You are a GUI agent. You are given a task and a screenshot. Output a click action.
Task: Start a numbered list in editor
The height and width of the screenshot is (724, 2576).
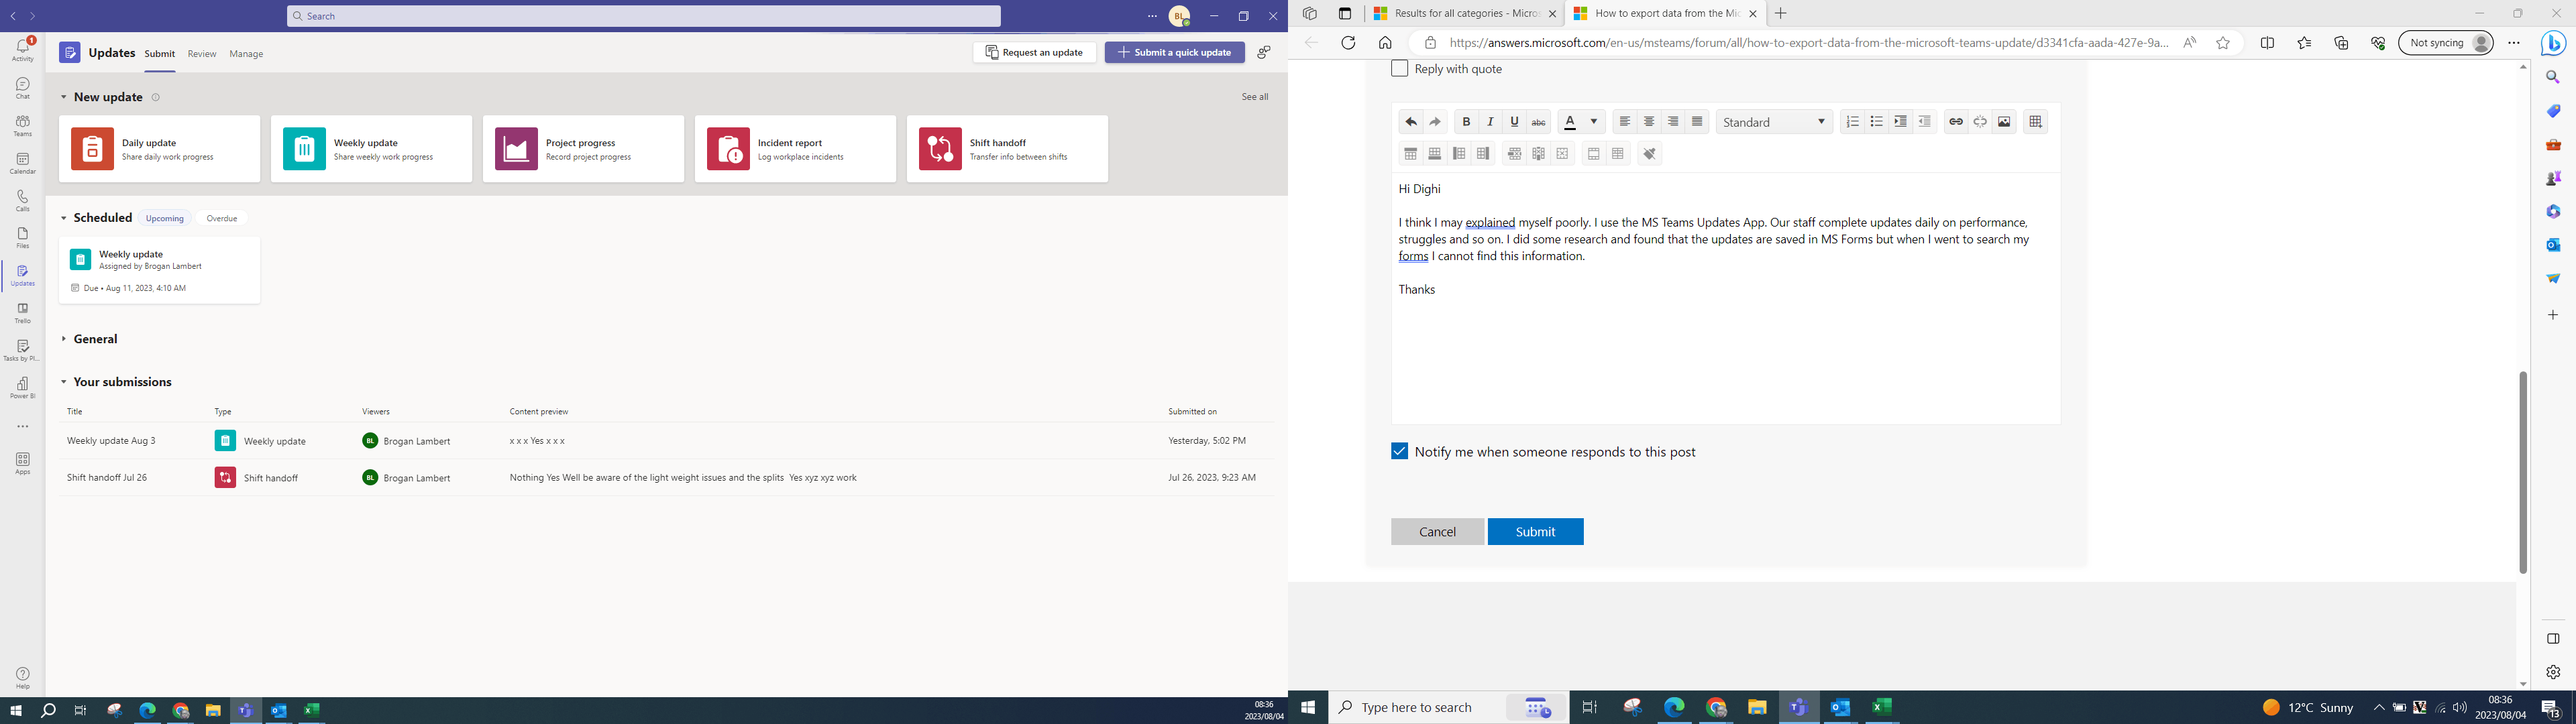[x=1852, y=122]
